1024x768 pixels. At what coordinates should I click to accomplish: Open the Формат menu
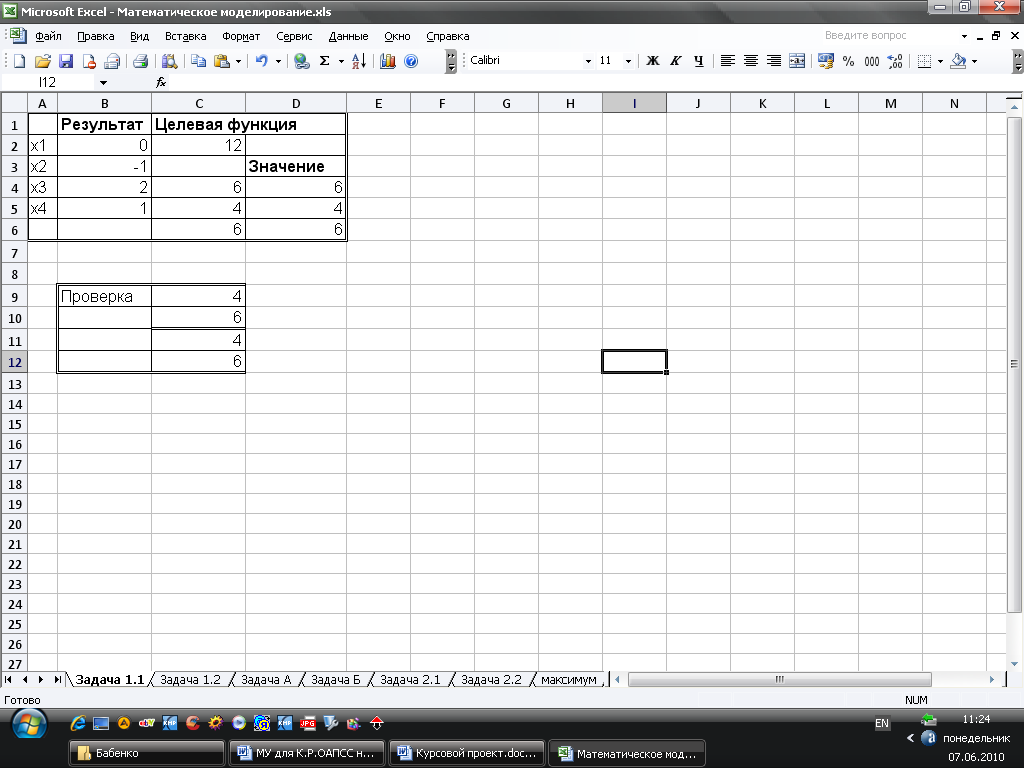point(241,36)
